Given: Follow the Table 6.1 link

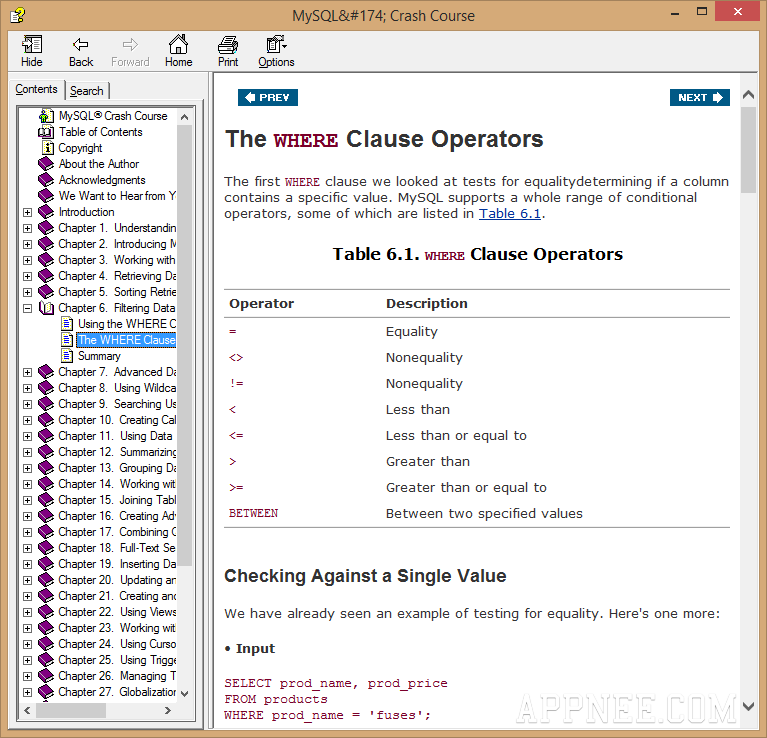Looking at the screenshot, I should [x=510, y=214].
